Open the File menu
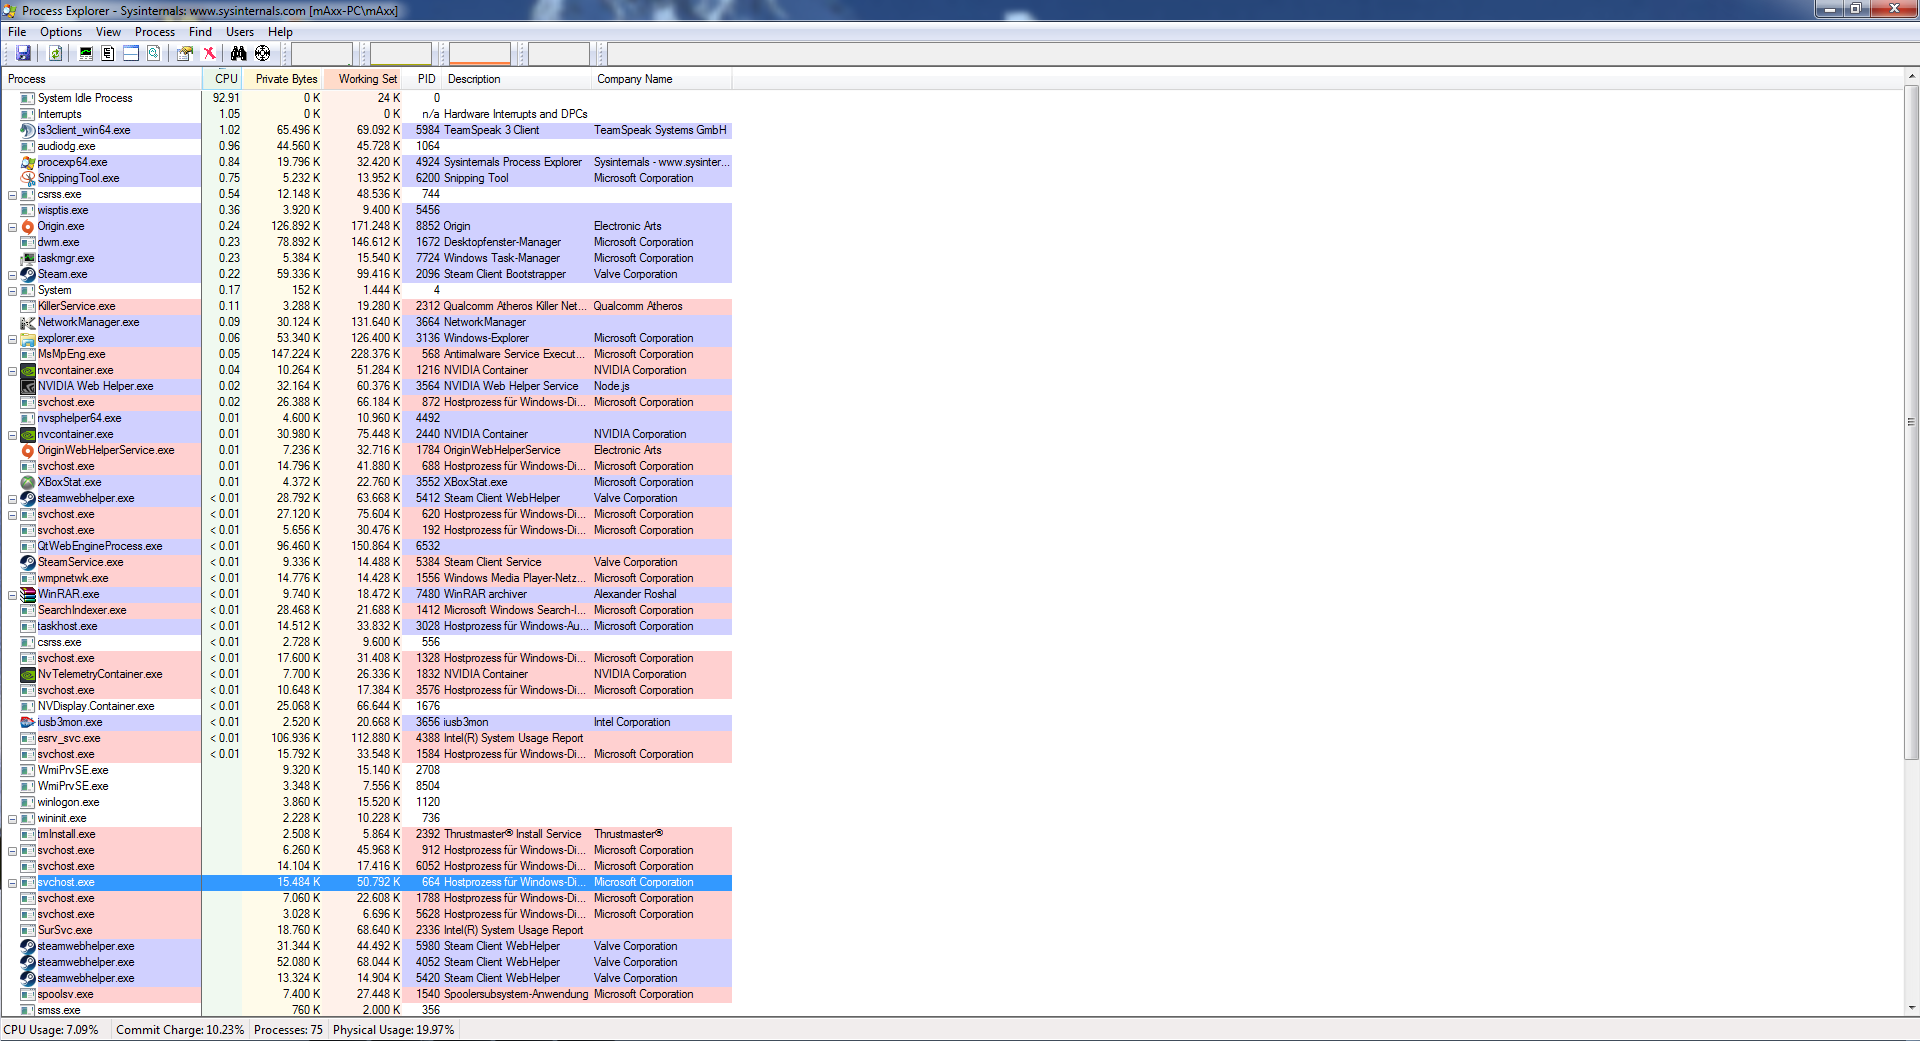1920x1041 pixels. (x=17, y=32)
